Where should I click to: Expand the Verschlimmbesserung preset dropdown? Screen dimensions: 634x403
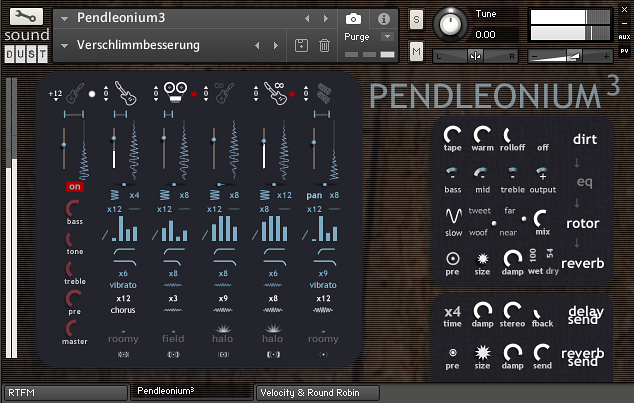[x=64, y=46]
